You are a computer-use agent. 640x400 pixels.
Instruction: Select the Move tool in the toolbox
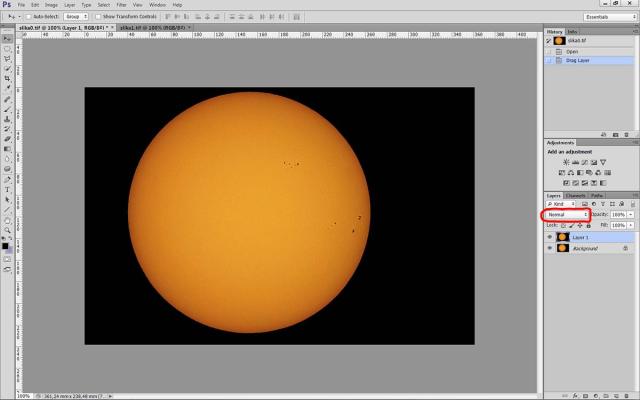(7, 39)
